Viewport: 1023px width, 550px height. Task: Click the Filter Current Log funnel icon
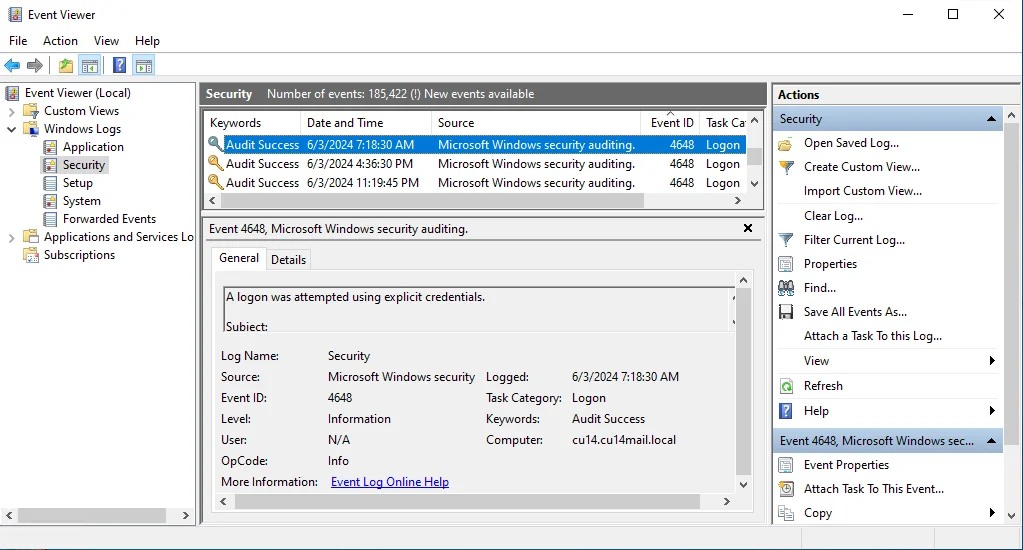[786, 240]
